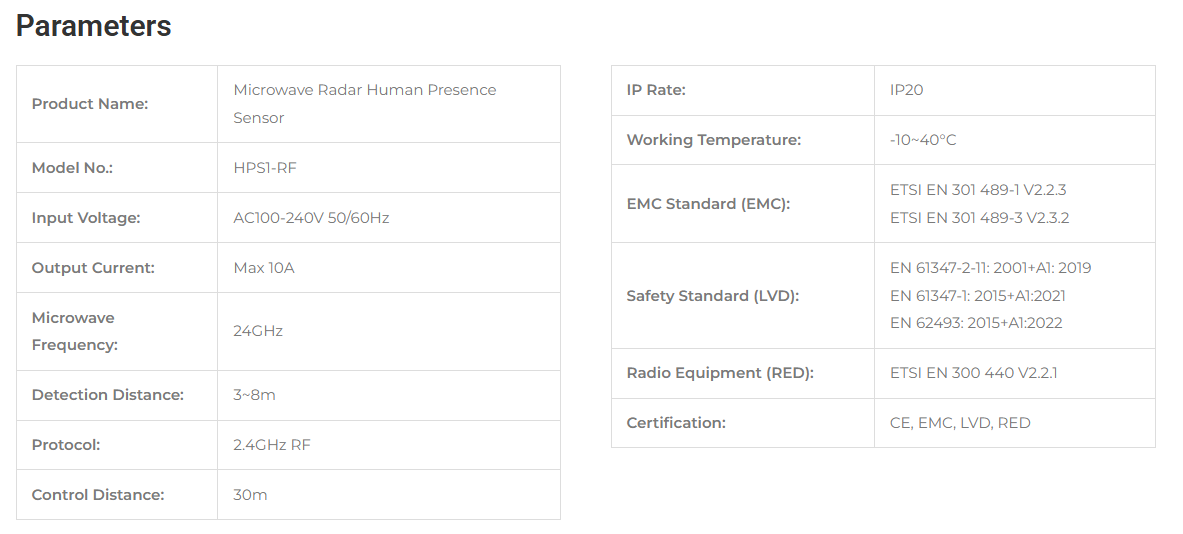Click Microwave Radar Human Presence Sensor text

(x=364, y=104)
